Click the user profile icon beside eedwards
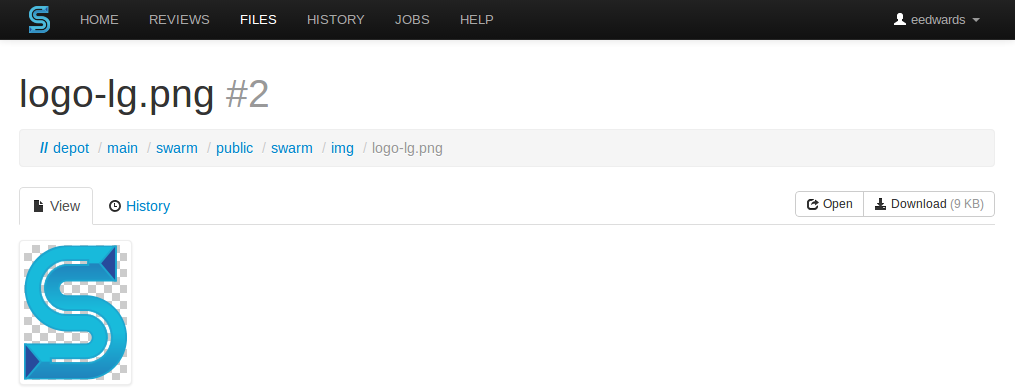This screenshot has width=1015, height=389. pos(899,19)
